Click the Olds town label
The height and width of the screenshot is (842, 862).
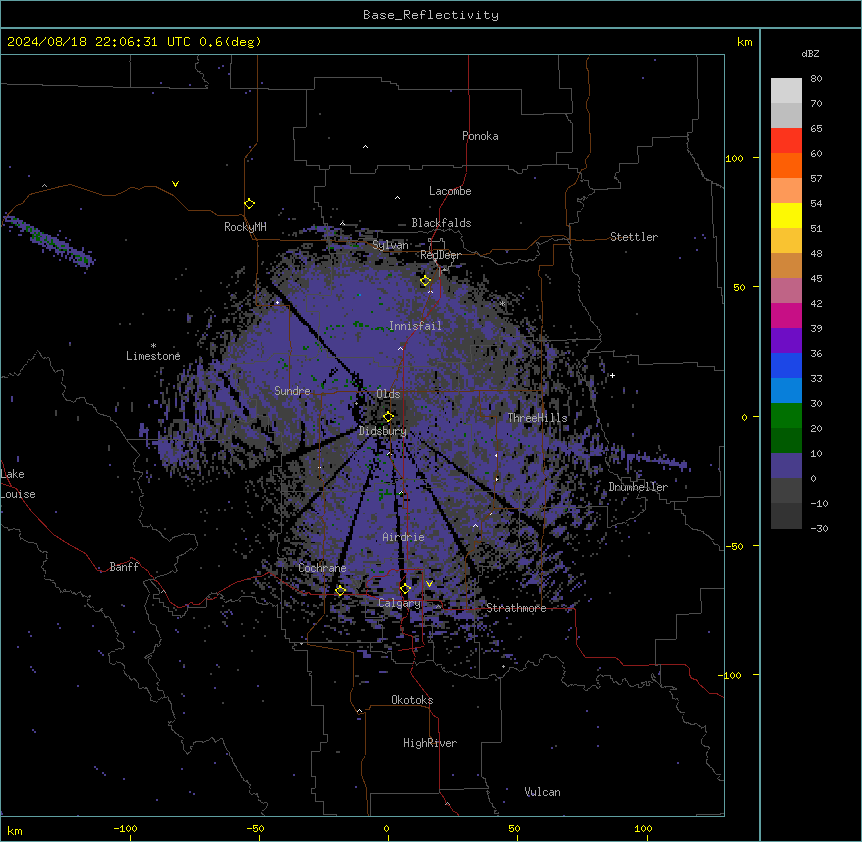(x=388, y=394)
